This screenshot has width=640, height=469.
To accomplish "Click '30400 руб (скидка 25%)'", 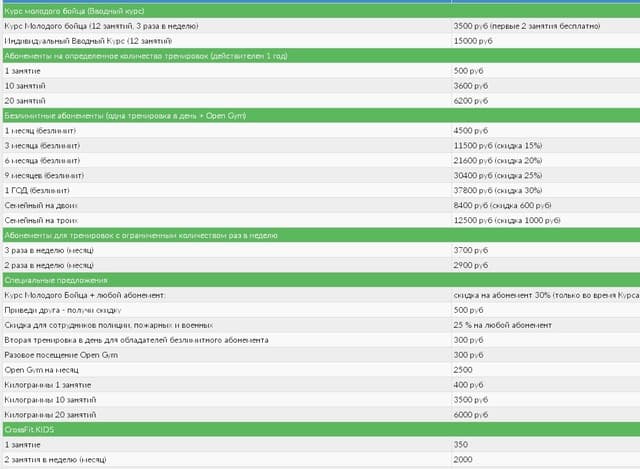I will [x=498, y=176].
